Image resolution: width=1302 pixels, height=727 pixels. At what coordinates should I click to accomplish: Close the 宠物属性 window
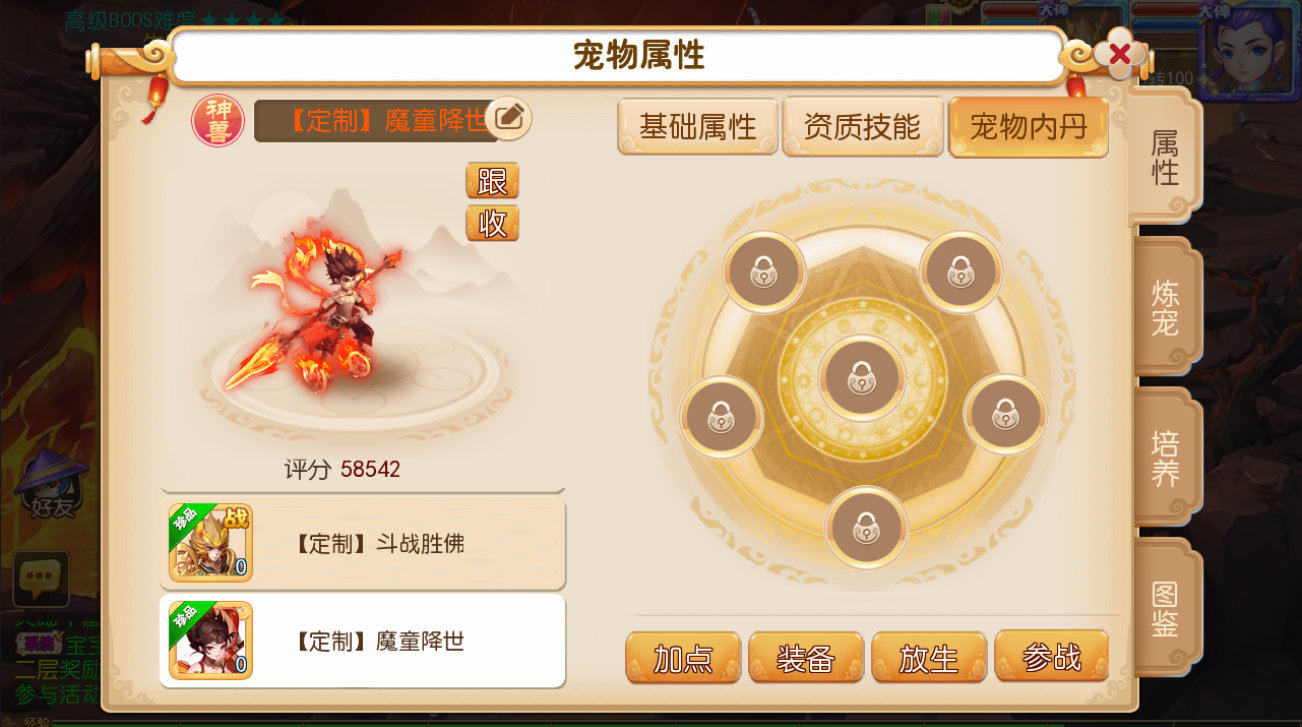coord(1120,54)
